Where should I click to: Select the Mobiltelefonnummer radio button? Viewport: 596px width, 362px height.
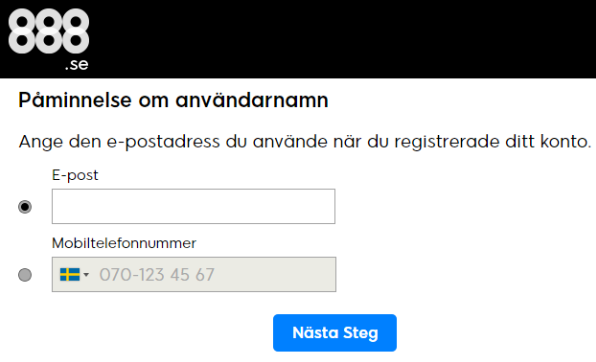pyautogui.click(x=25, y=275)
